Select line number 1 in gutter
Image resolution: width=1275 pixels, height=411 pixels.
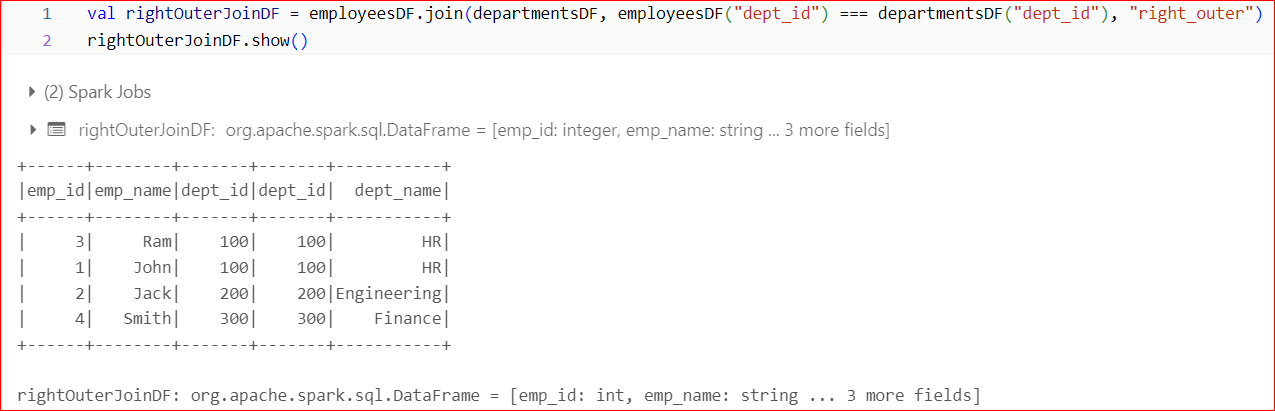point(46,17)
